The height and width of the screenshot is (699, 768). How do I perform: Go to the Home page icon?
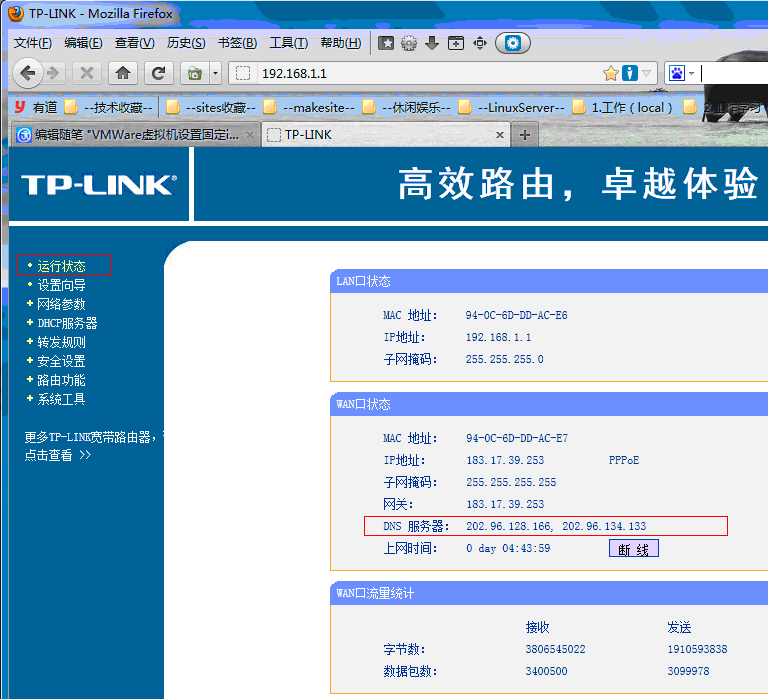pyautogui.click(x=122, y=73)
